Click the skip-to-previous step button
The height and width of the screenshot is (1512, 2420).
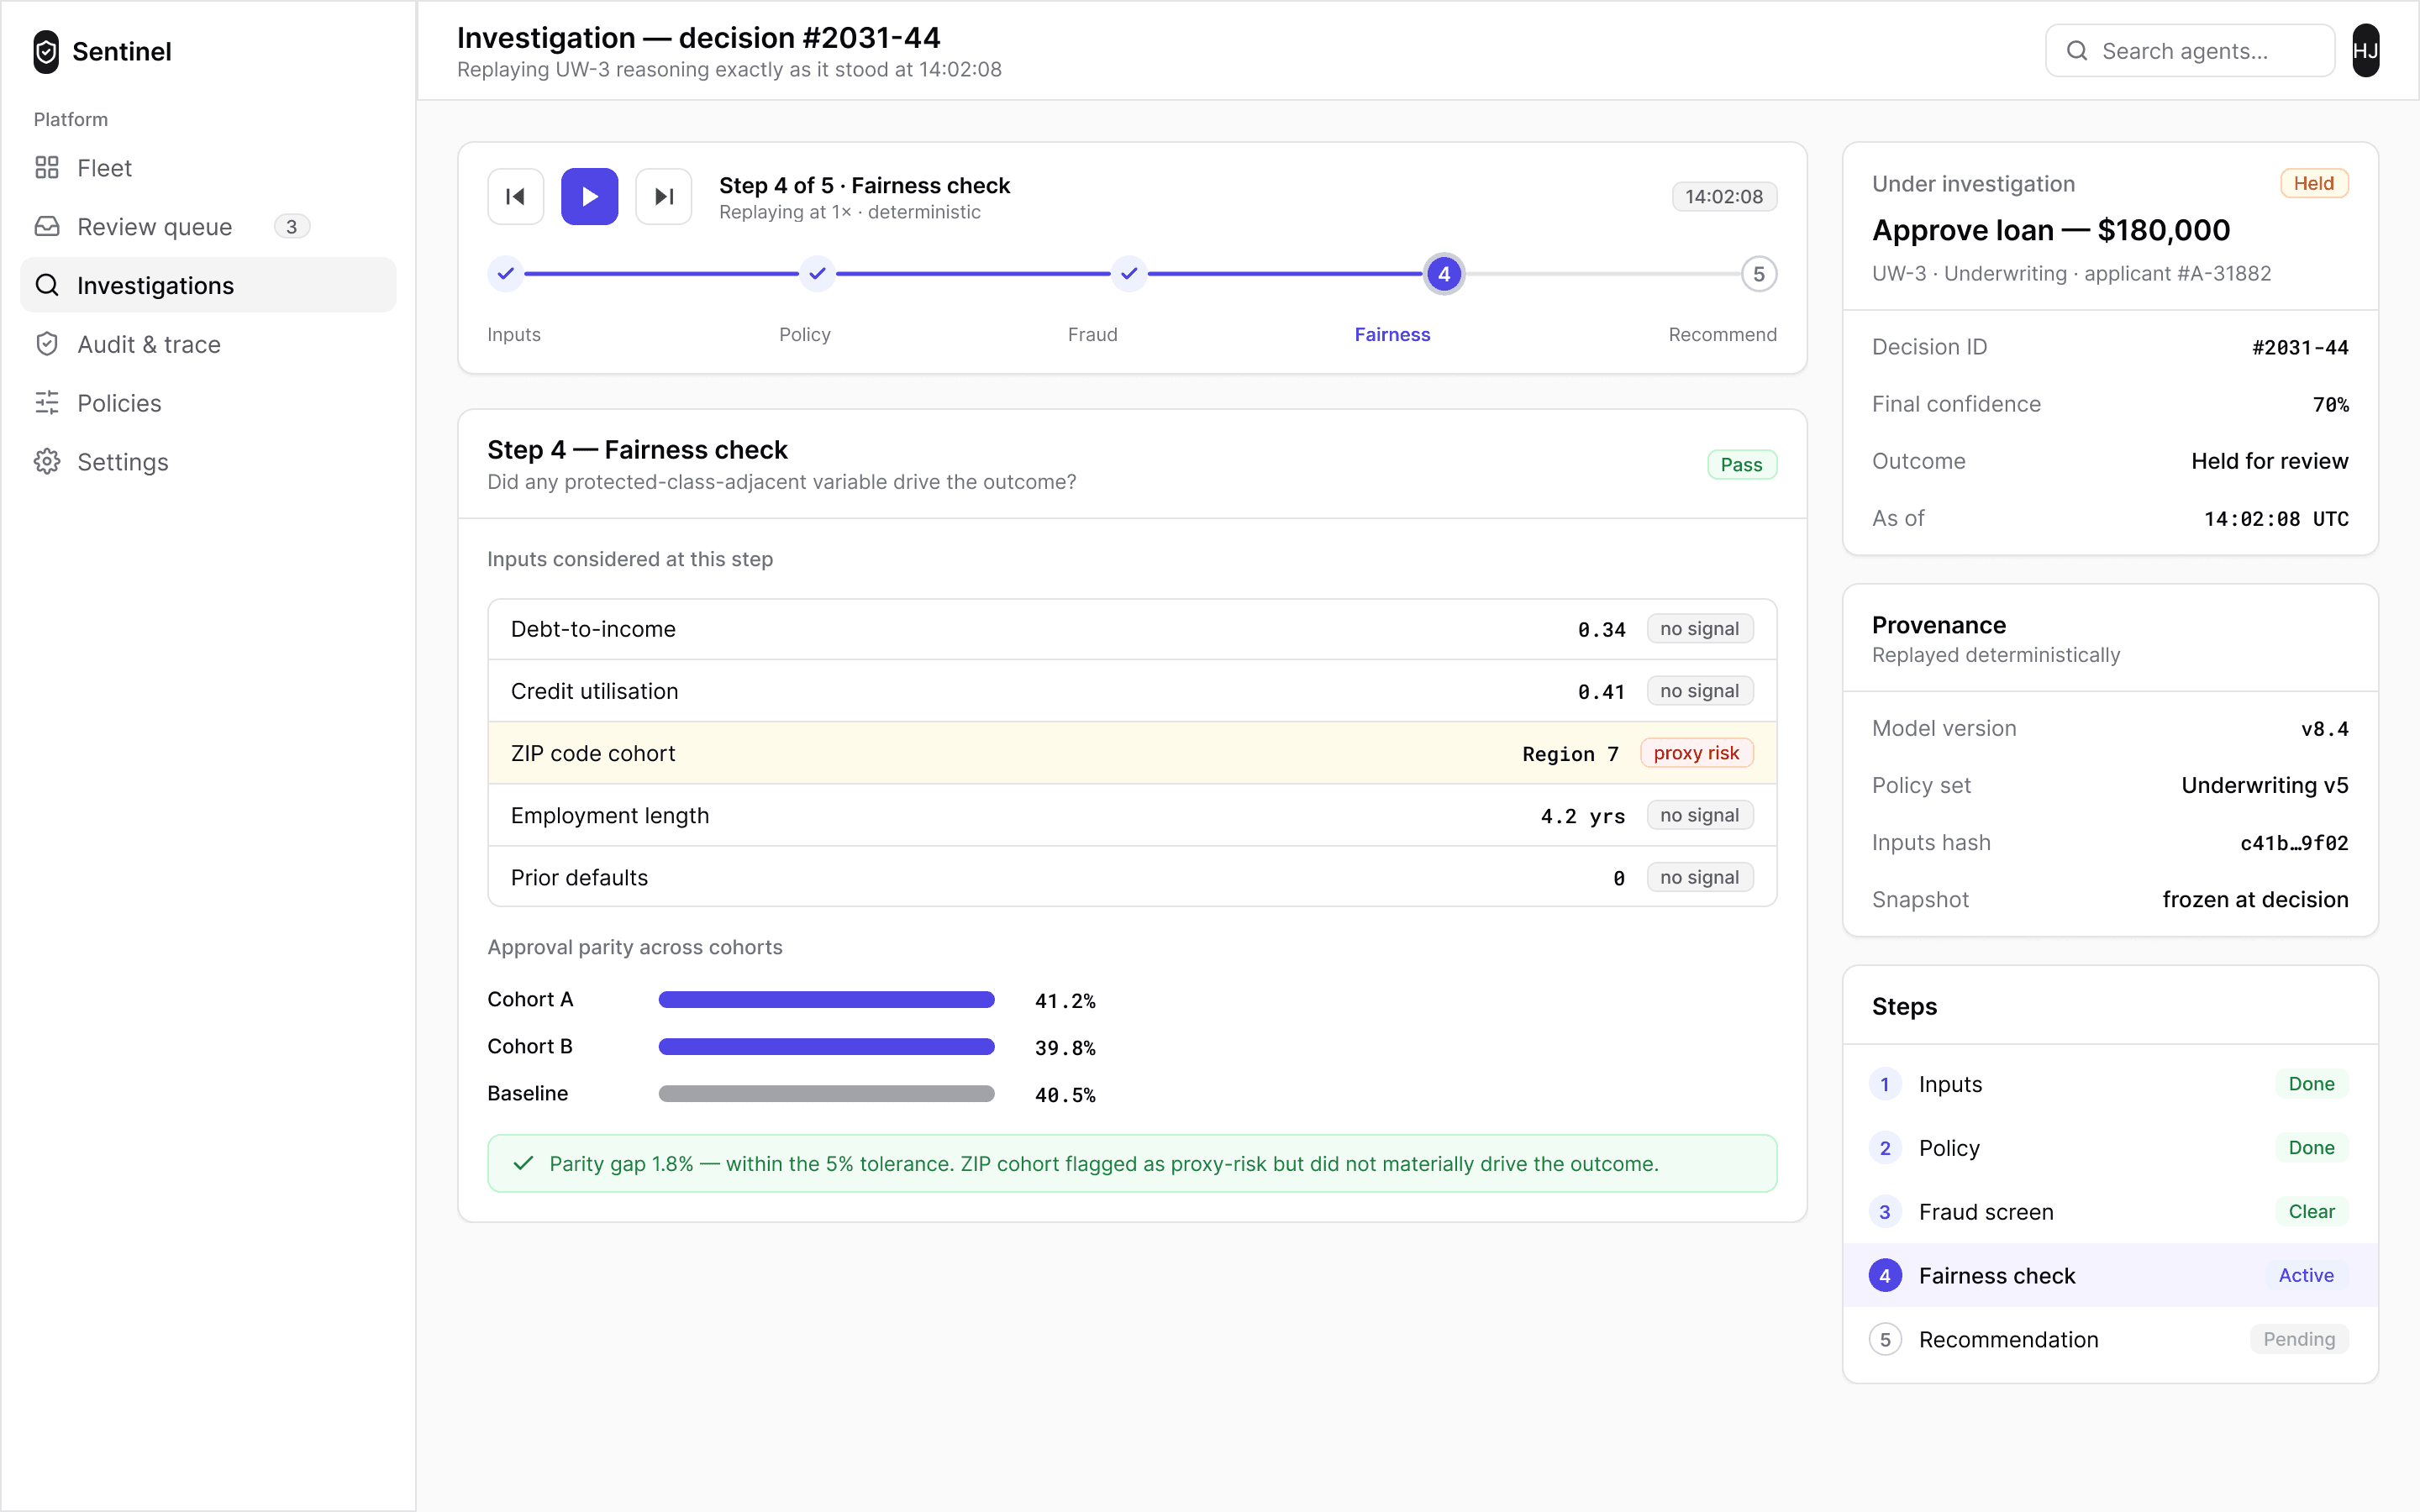pos(515,196)
